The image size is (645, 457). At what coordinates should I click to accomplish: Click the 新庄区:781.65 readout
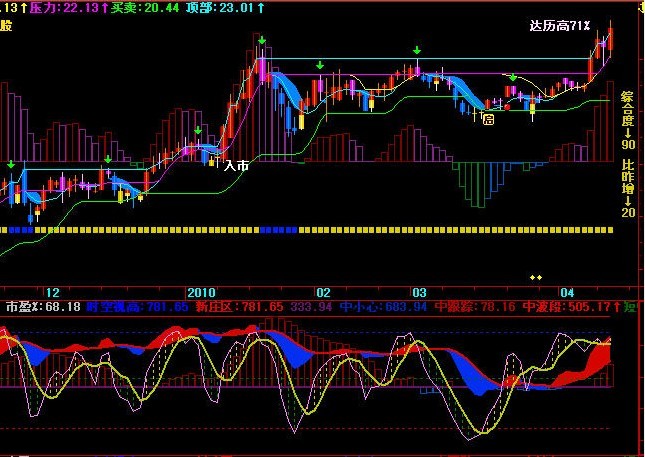tap(239, 306)
